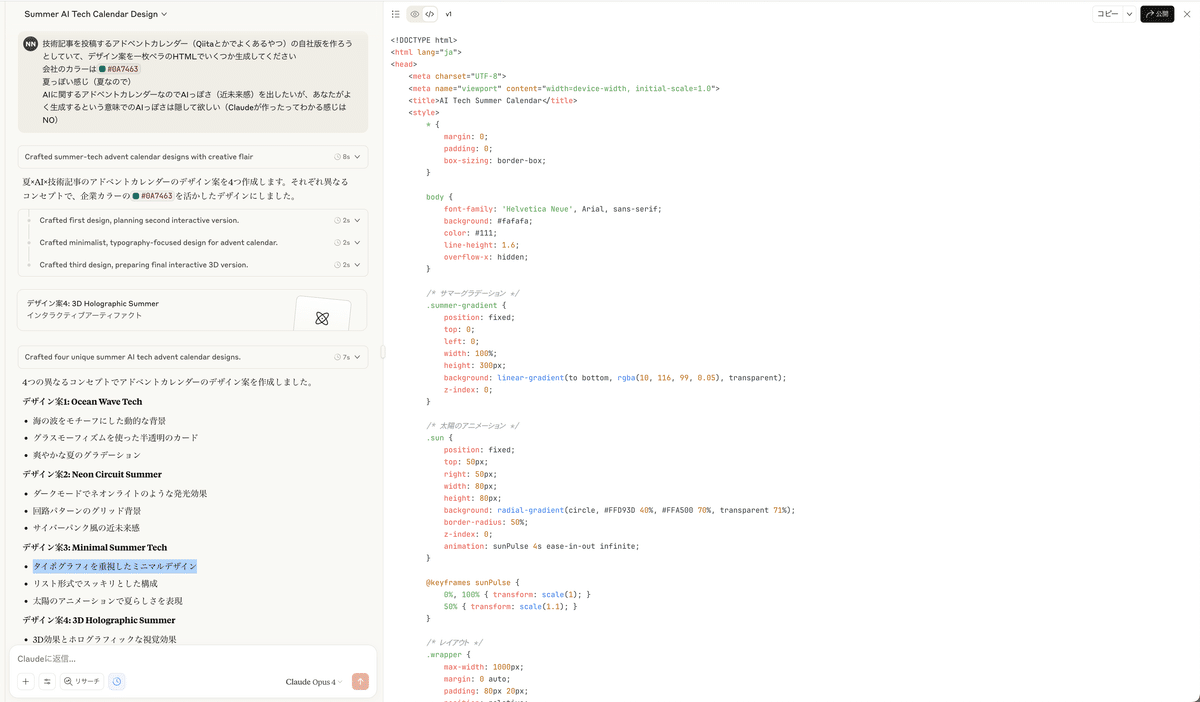Open the デザイン案4: 3D Holographic Summer artifact card

[193, 310]
